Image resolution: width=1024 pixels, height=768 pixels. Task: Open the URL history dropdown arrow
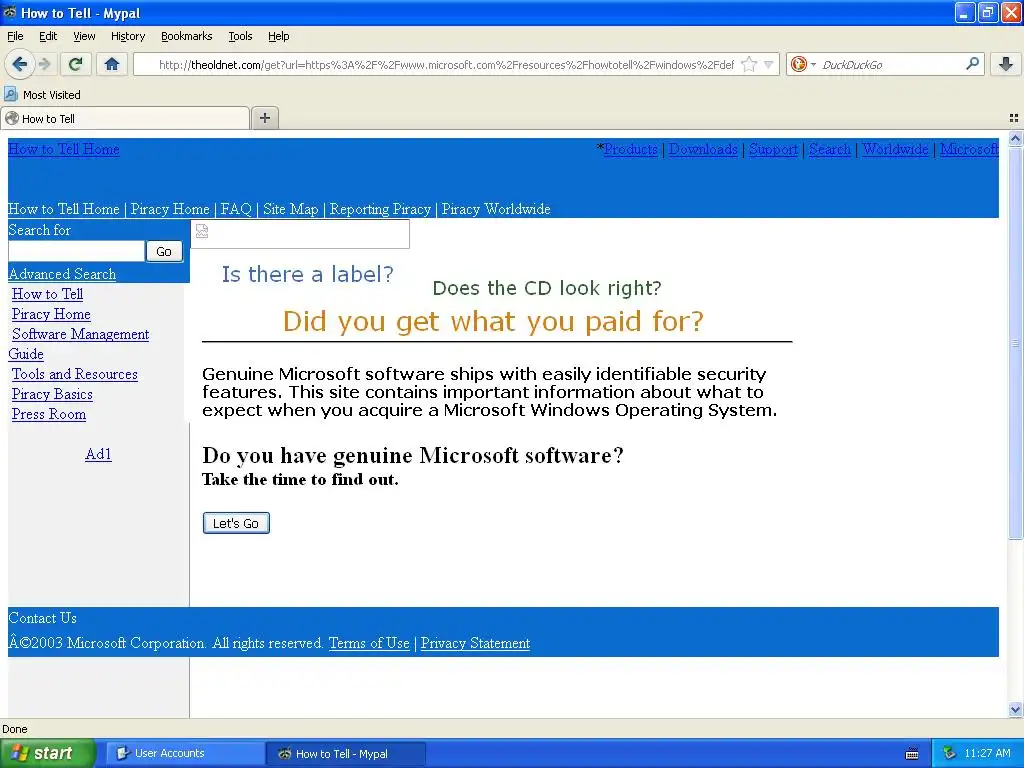[769, 64]
